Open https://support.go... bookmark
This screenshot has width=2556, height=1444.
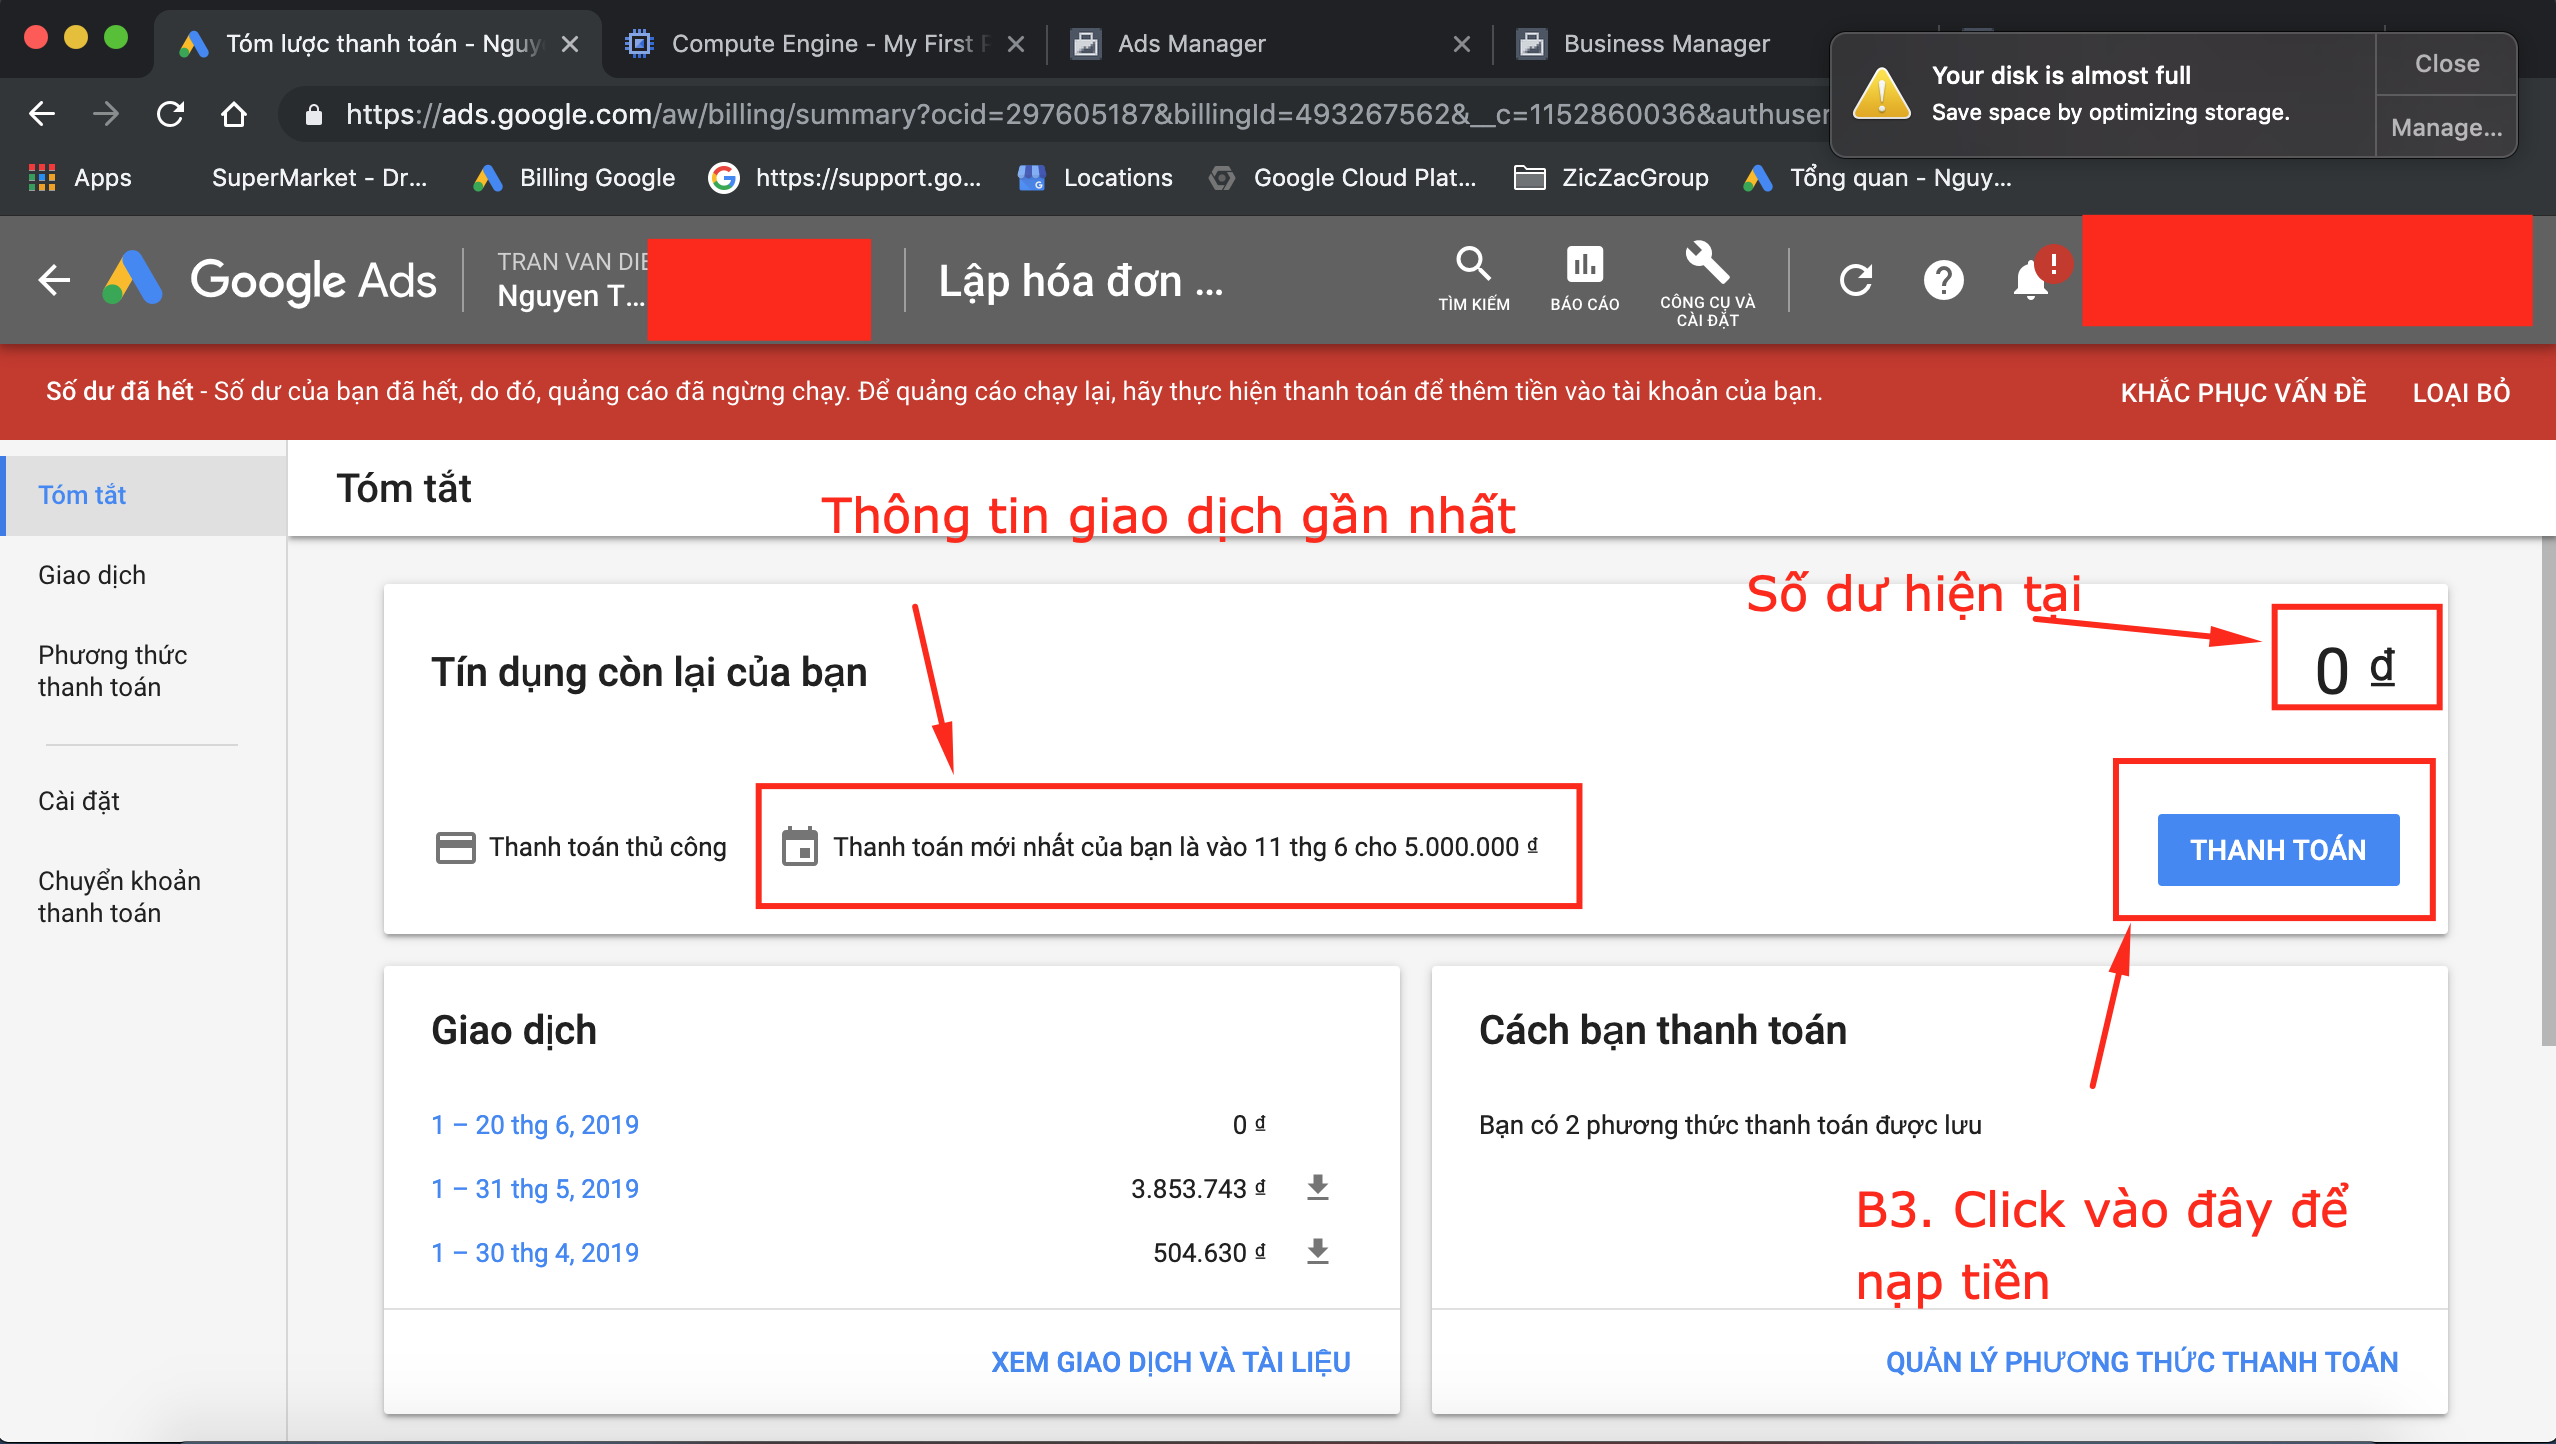point(845,178)
